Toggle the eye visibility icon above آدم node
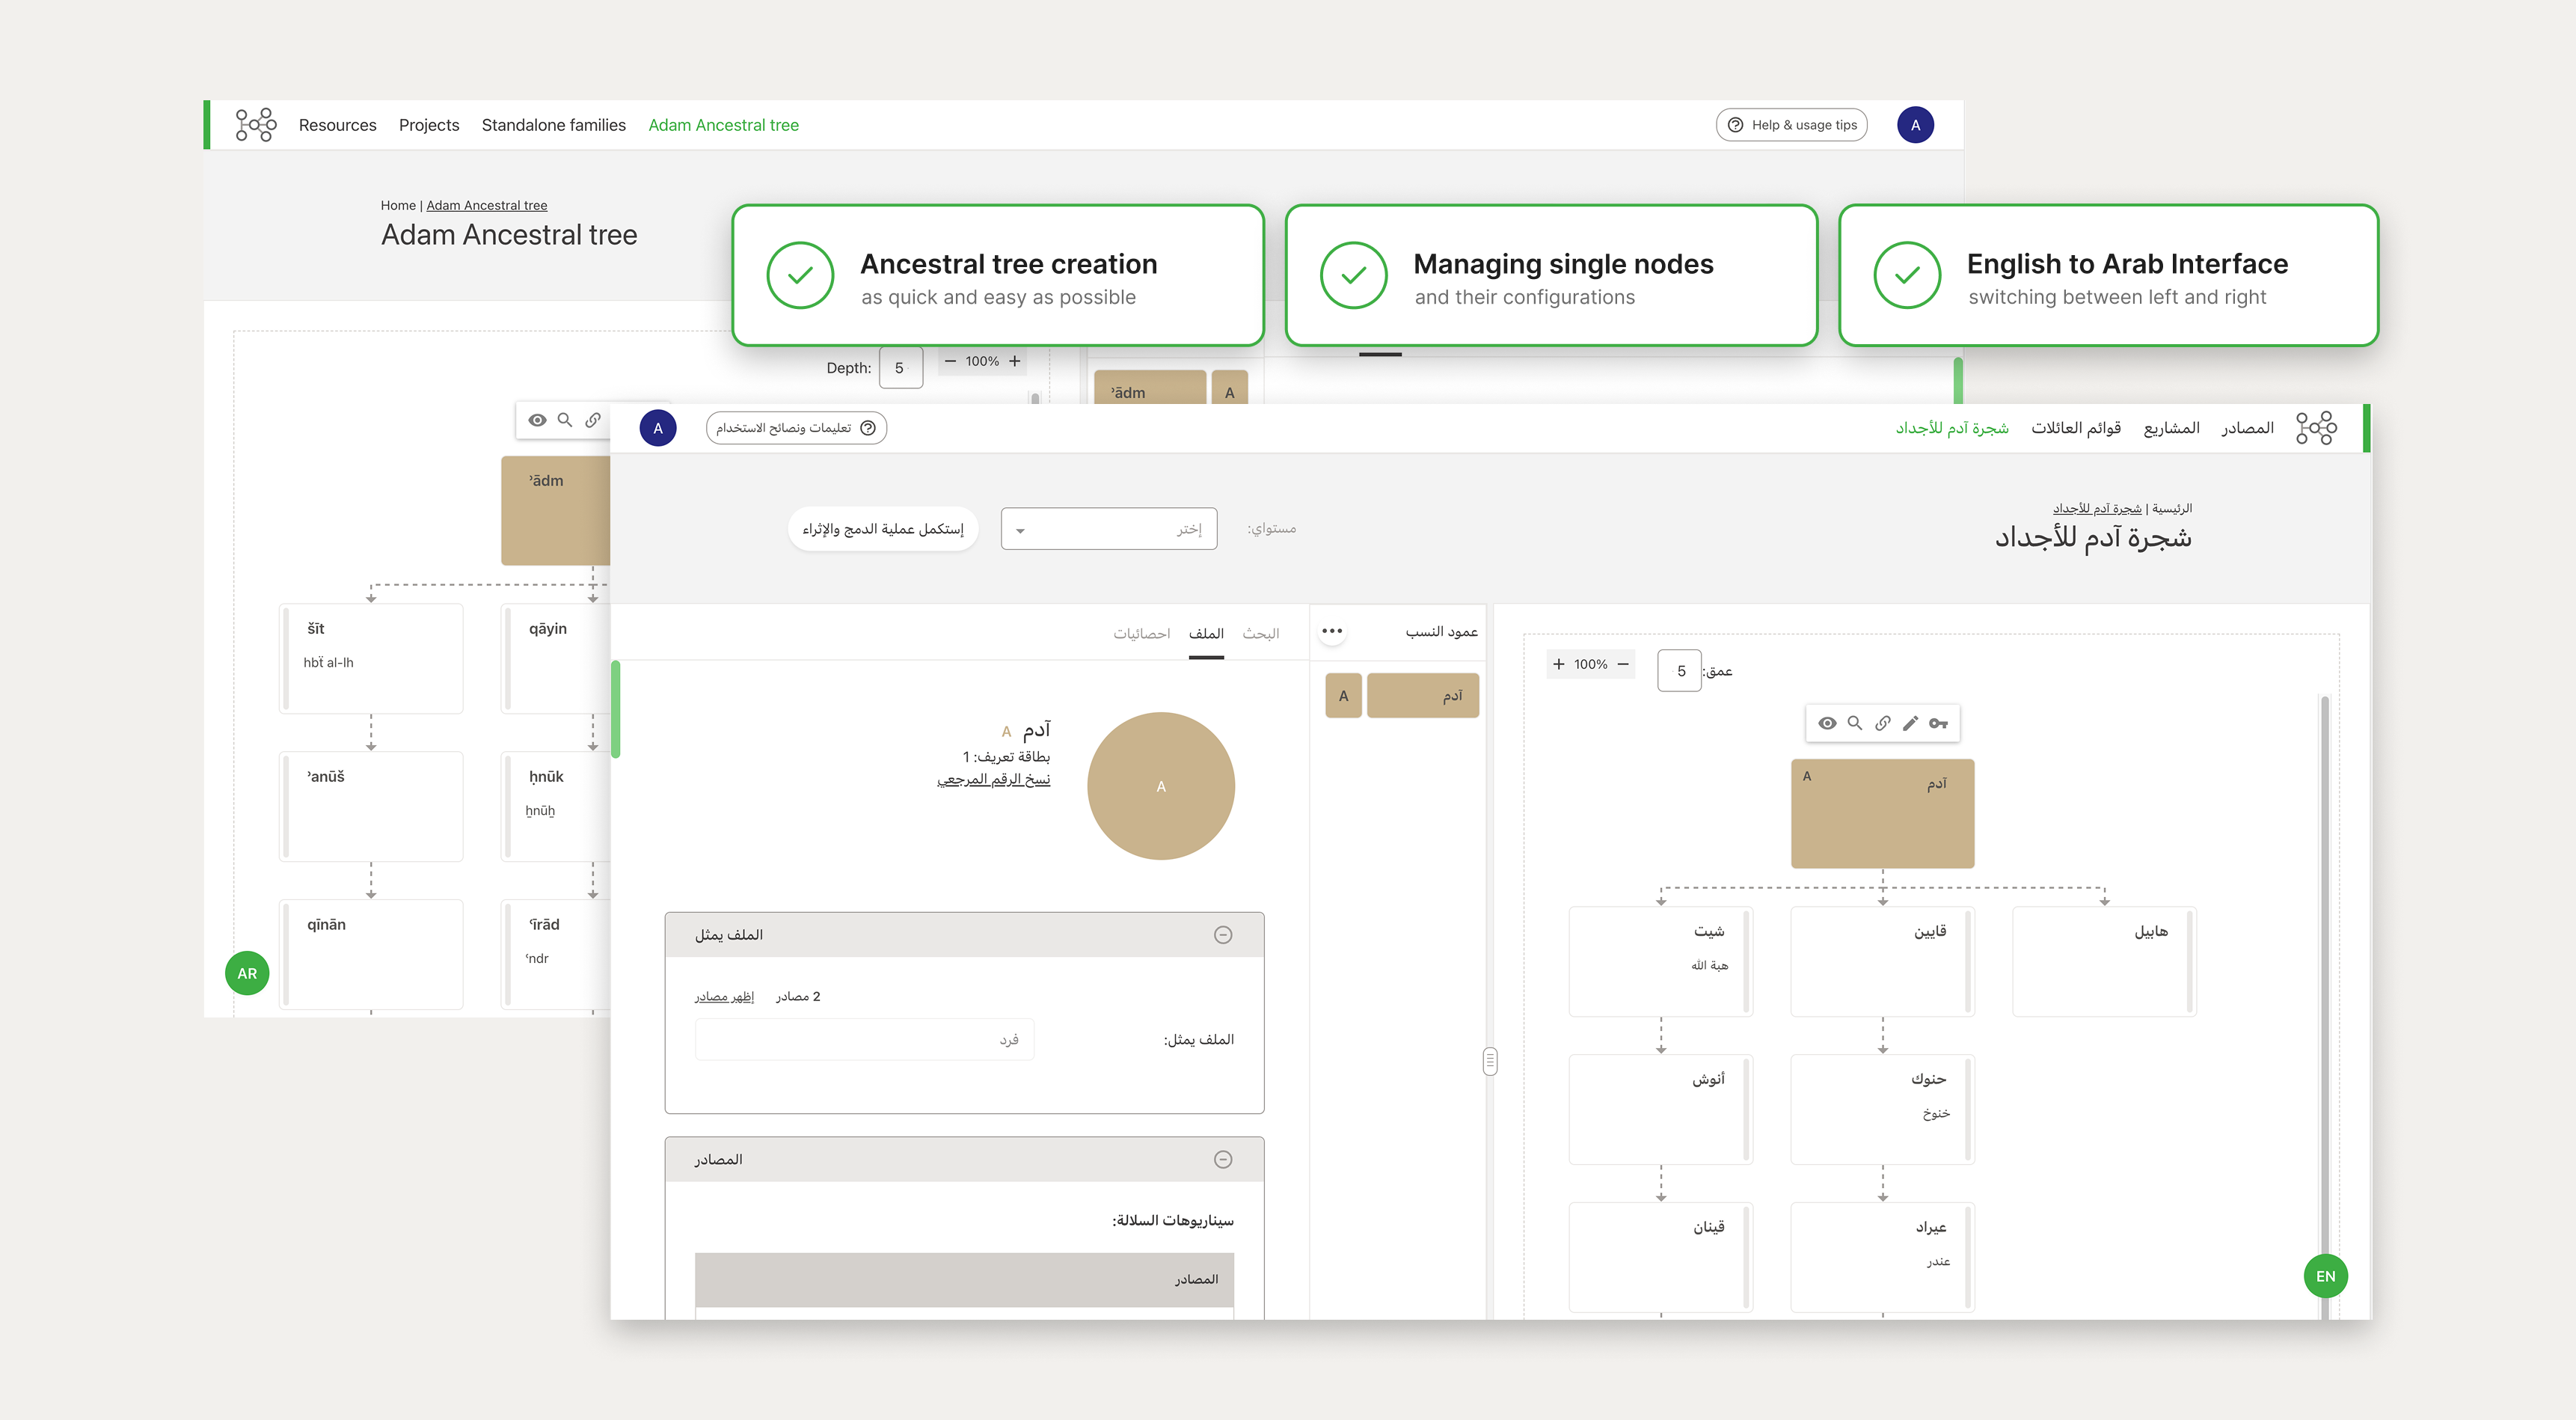 pos(1827,723)
